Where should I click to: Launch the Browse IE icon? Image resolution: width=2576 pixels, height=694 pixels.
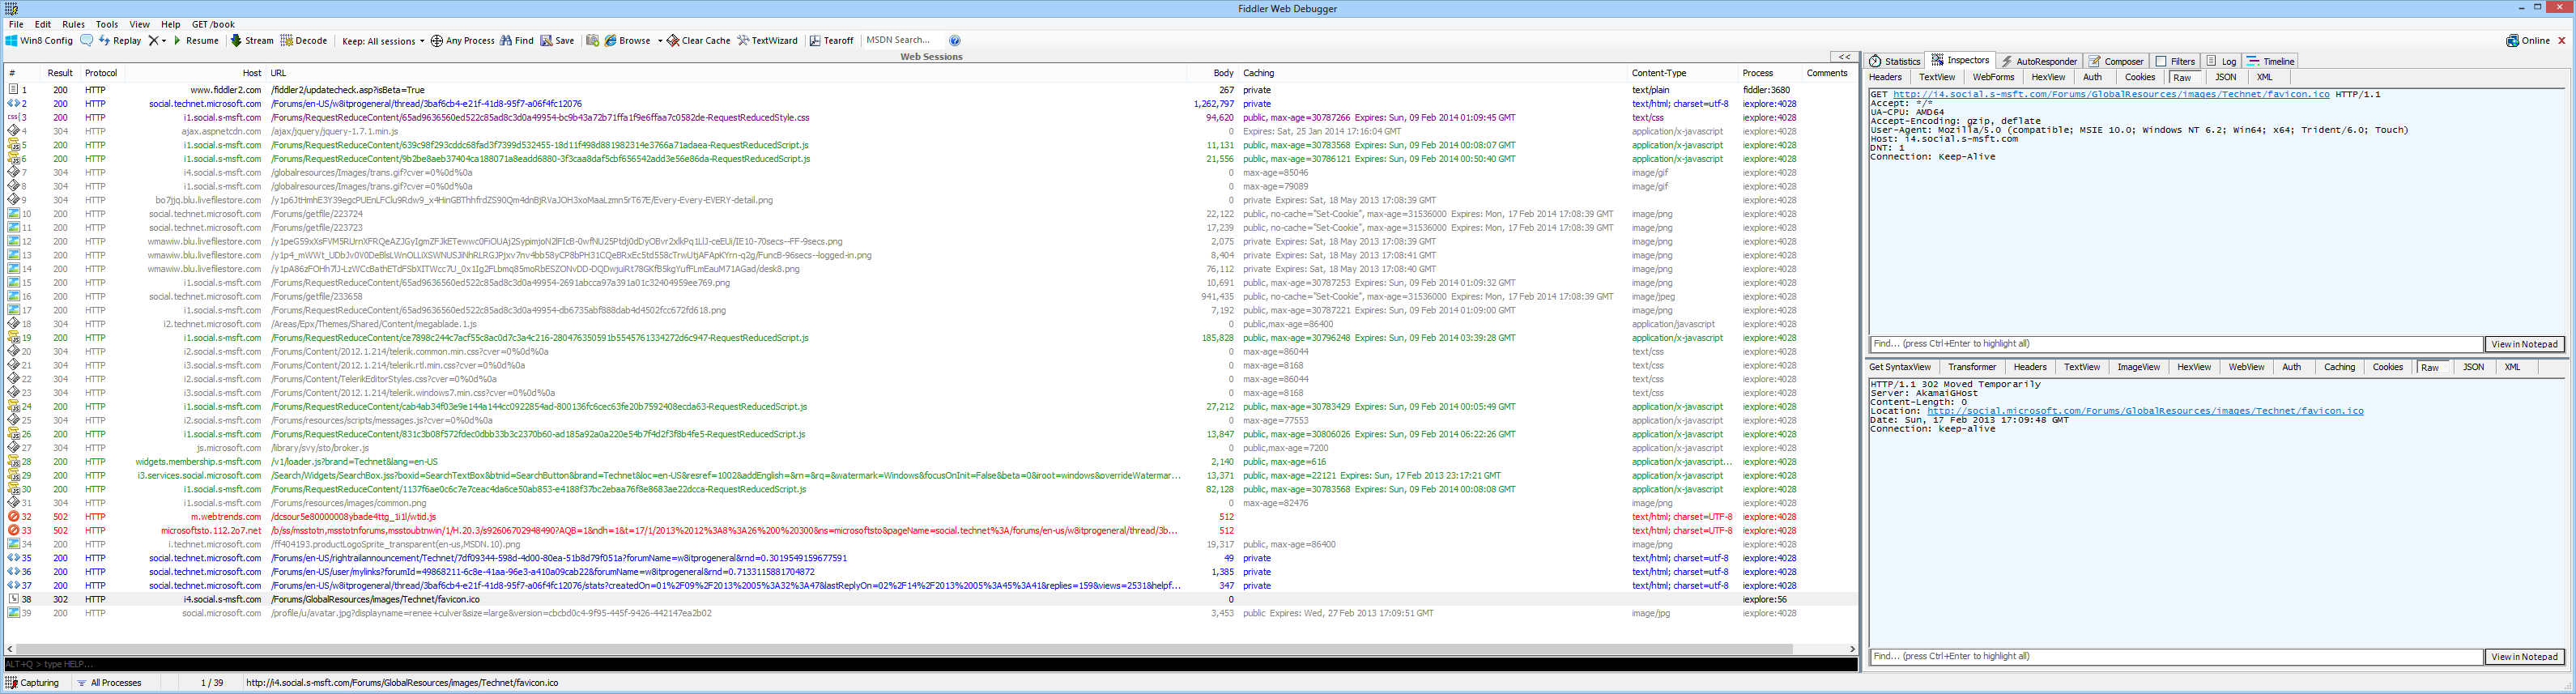tap(627, 41)
